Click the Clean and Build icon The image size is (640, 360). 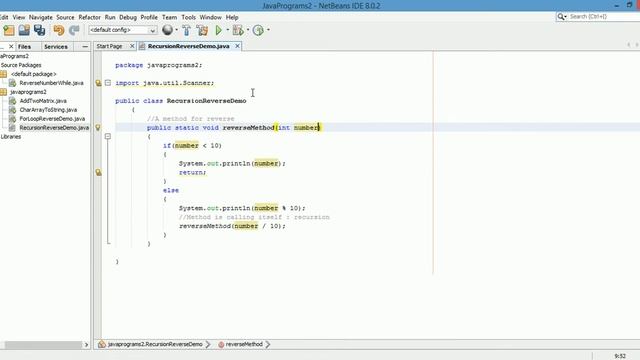click(202, 30)
